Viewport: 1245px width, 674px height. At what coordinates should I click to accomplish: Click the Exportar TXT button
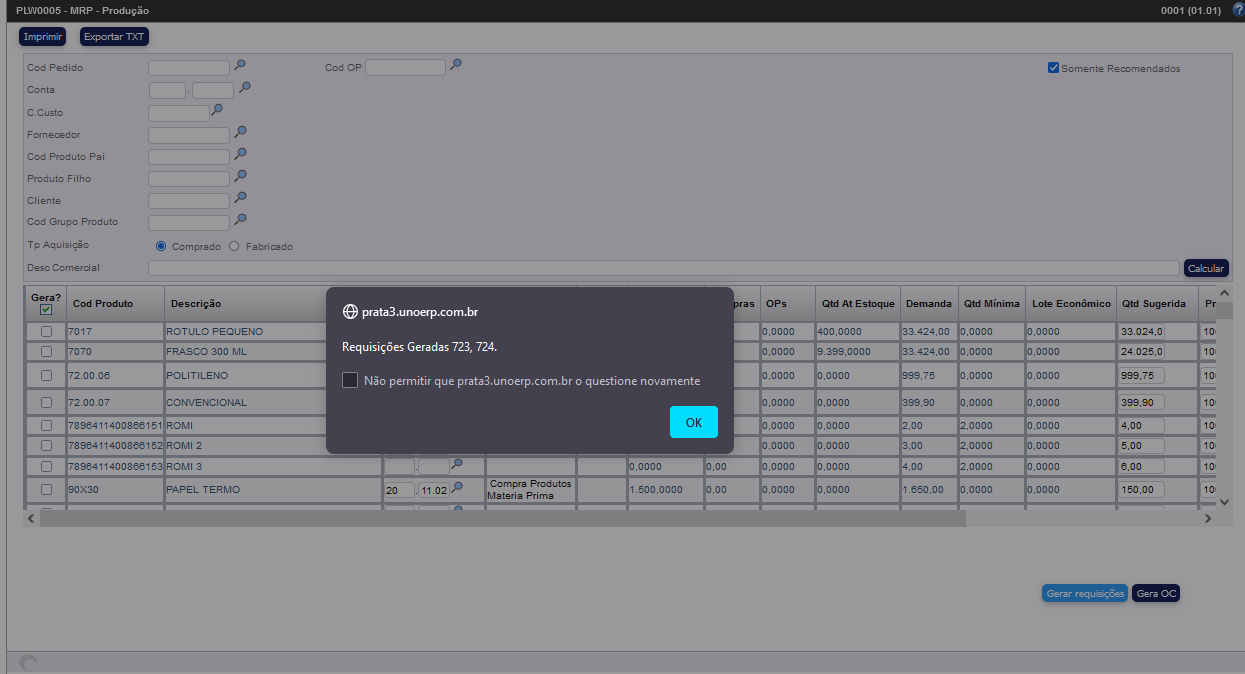pyautogui.click(x=114, y=37)
